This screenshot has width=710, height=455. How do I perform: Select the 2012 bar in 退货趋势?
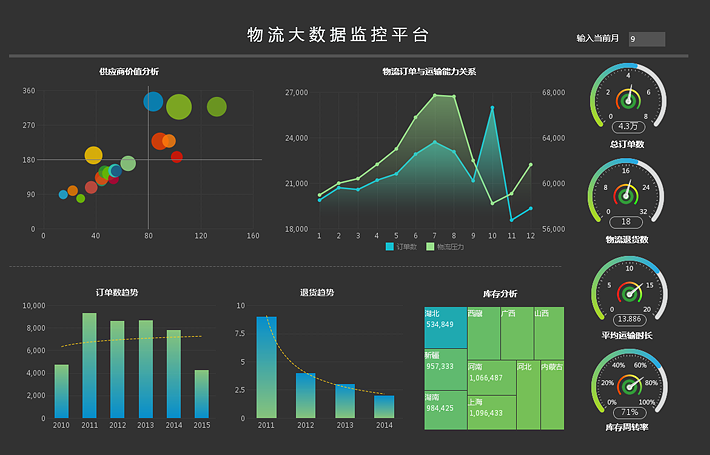306,395
